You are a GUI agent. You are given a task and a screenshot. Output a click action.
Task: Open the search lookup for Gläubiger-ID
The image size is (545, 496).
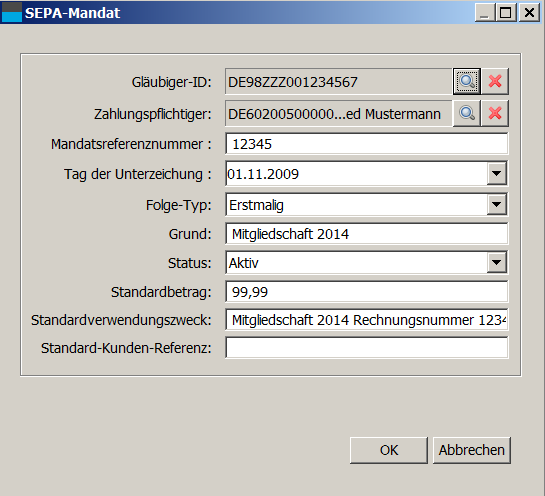tap(466, 81)
